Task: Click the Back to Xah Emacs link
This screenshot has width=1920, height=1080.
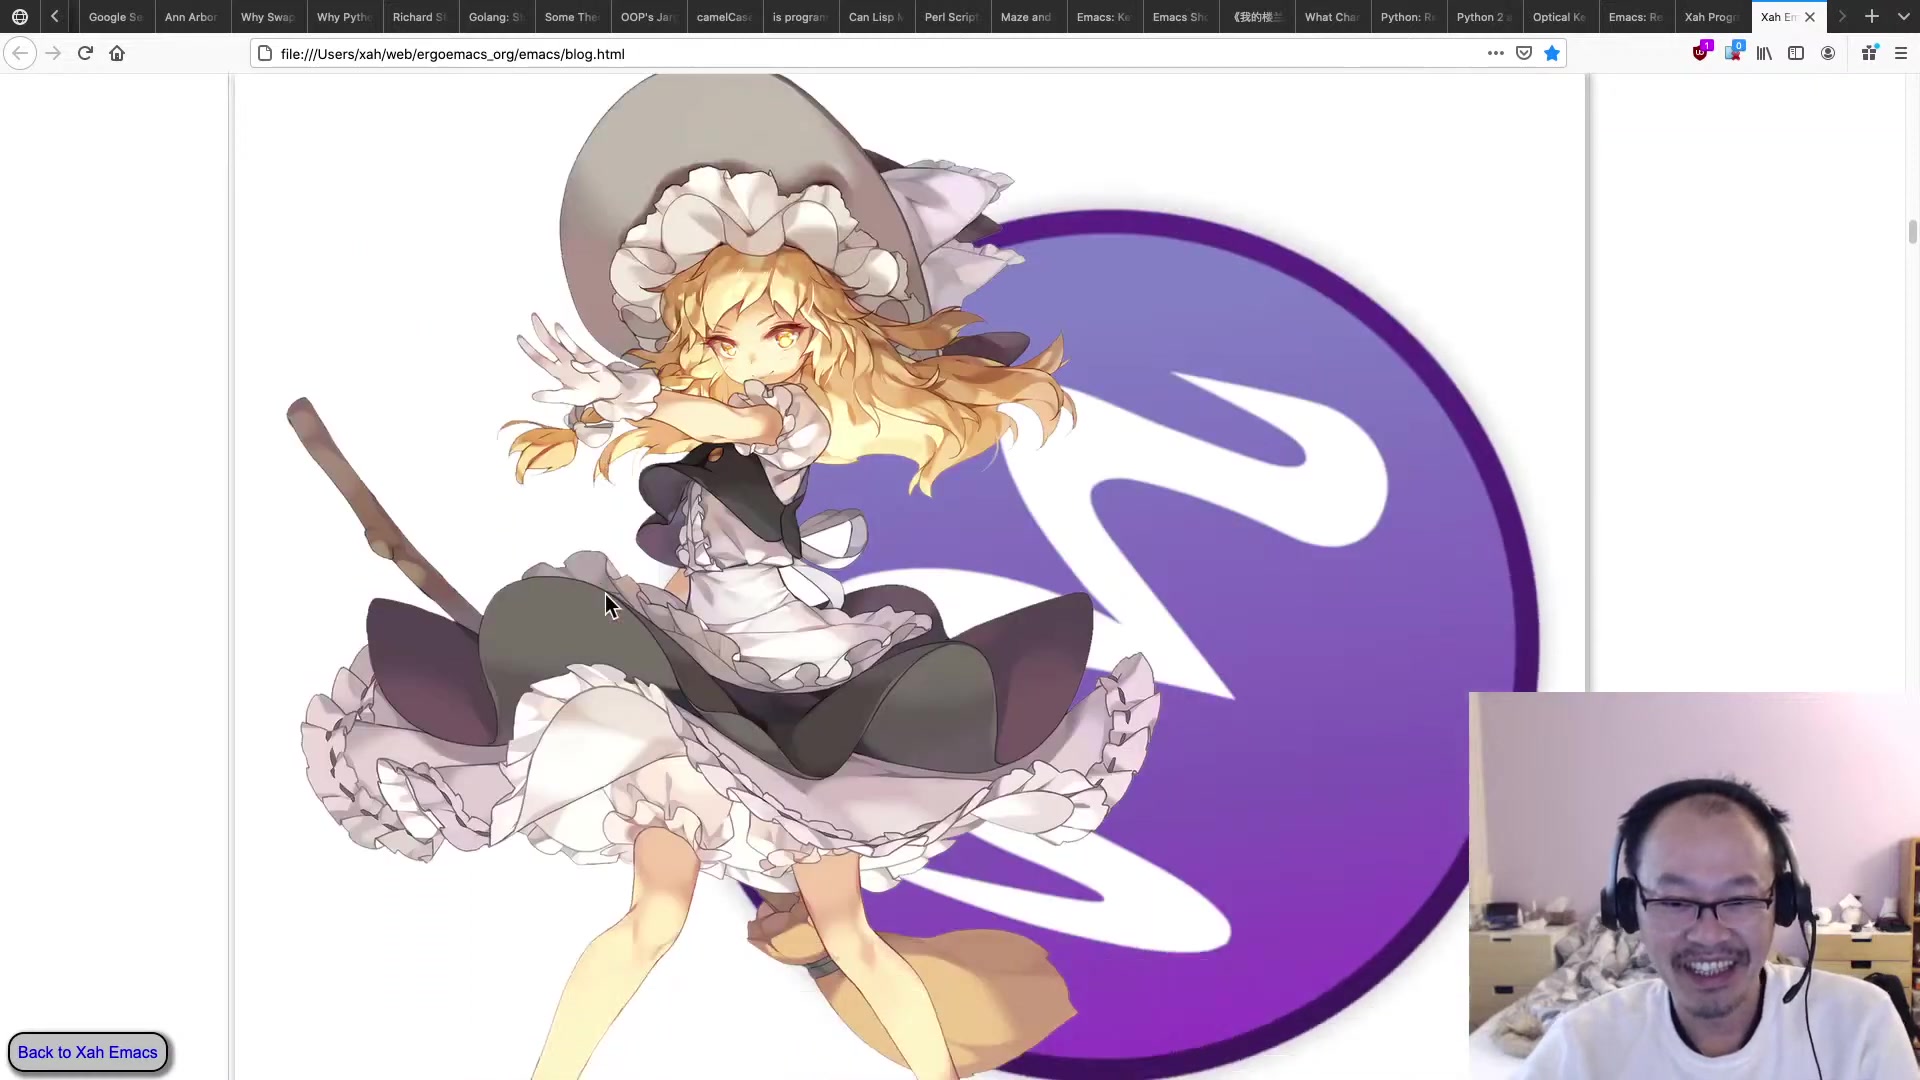Action: 88,1052
